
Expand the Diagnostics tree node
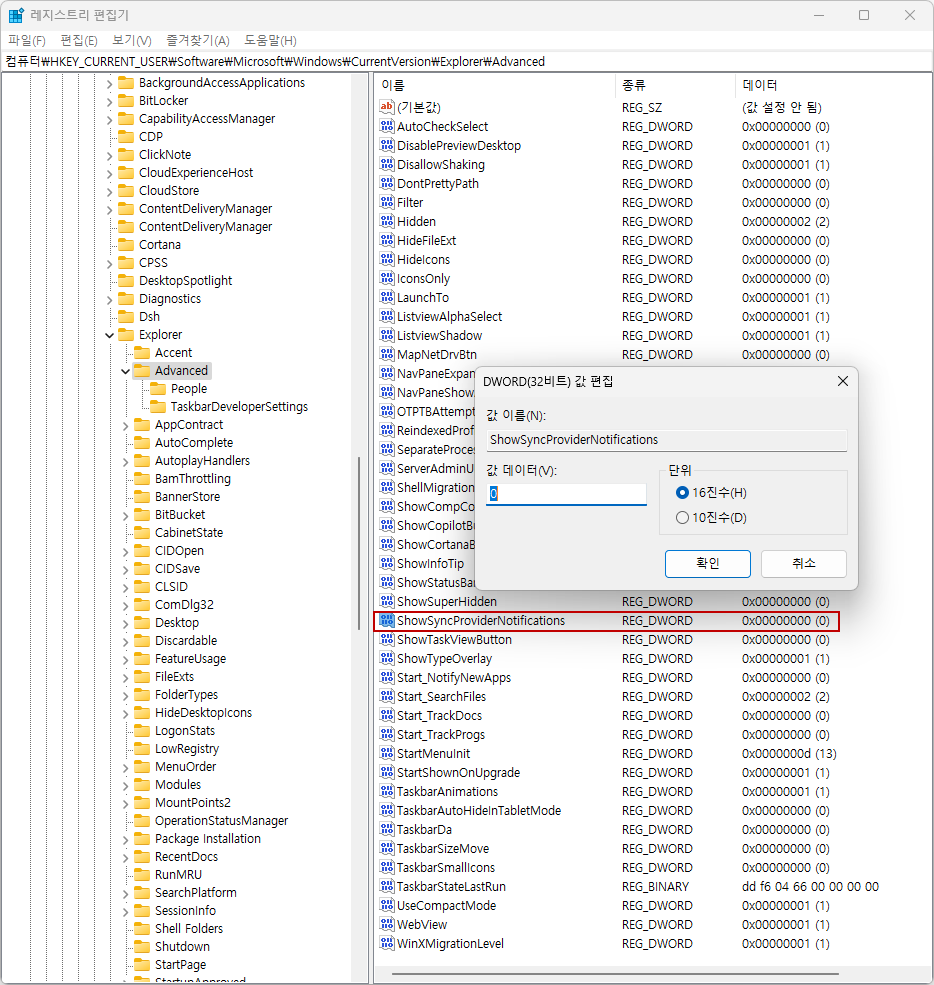(109, 300)
